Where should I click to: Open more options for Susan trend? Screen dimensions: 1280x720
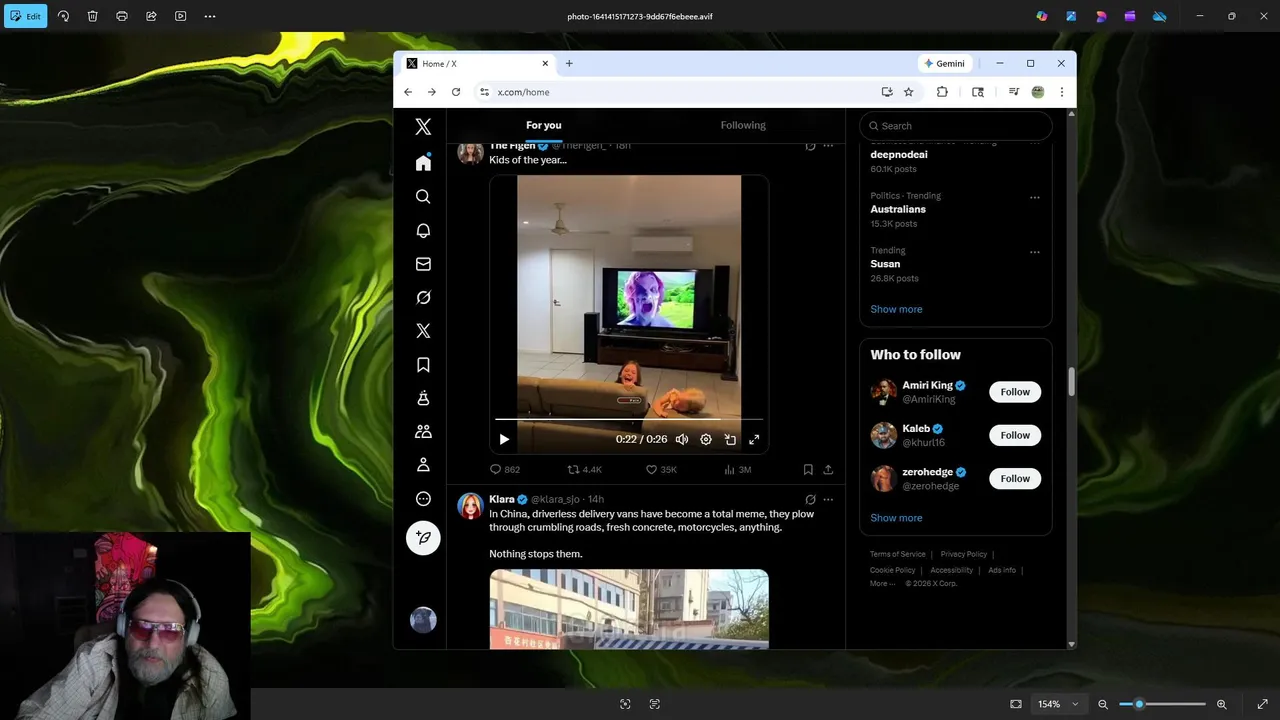(1035, 252)
